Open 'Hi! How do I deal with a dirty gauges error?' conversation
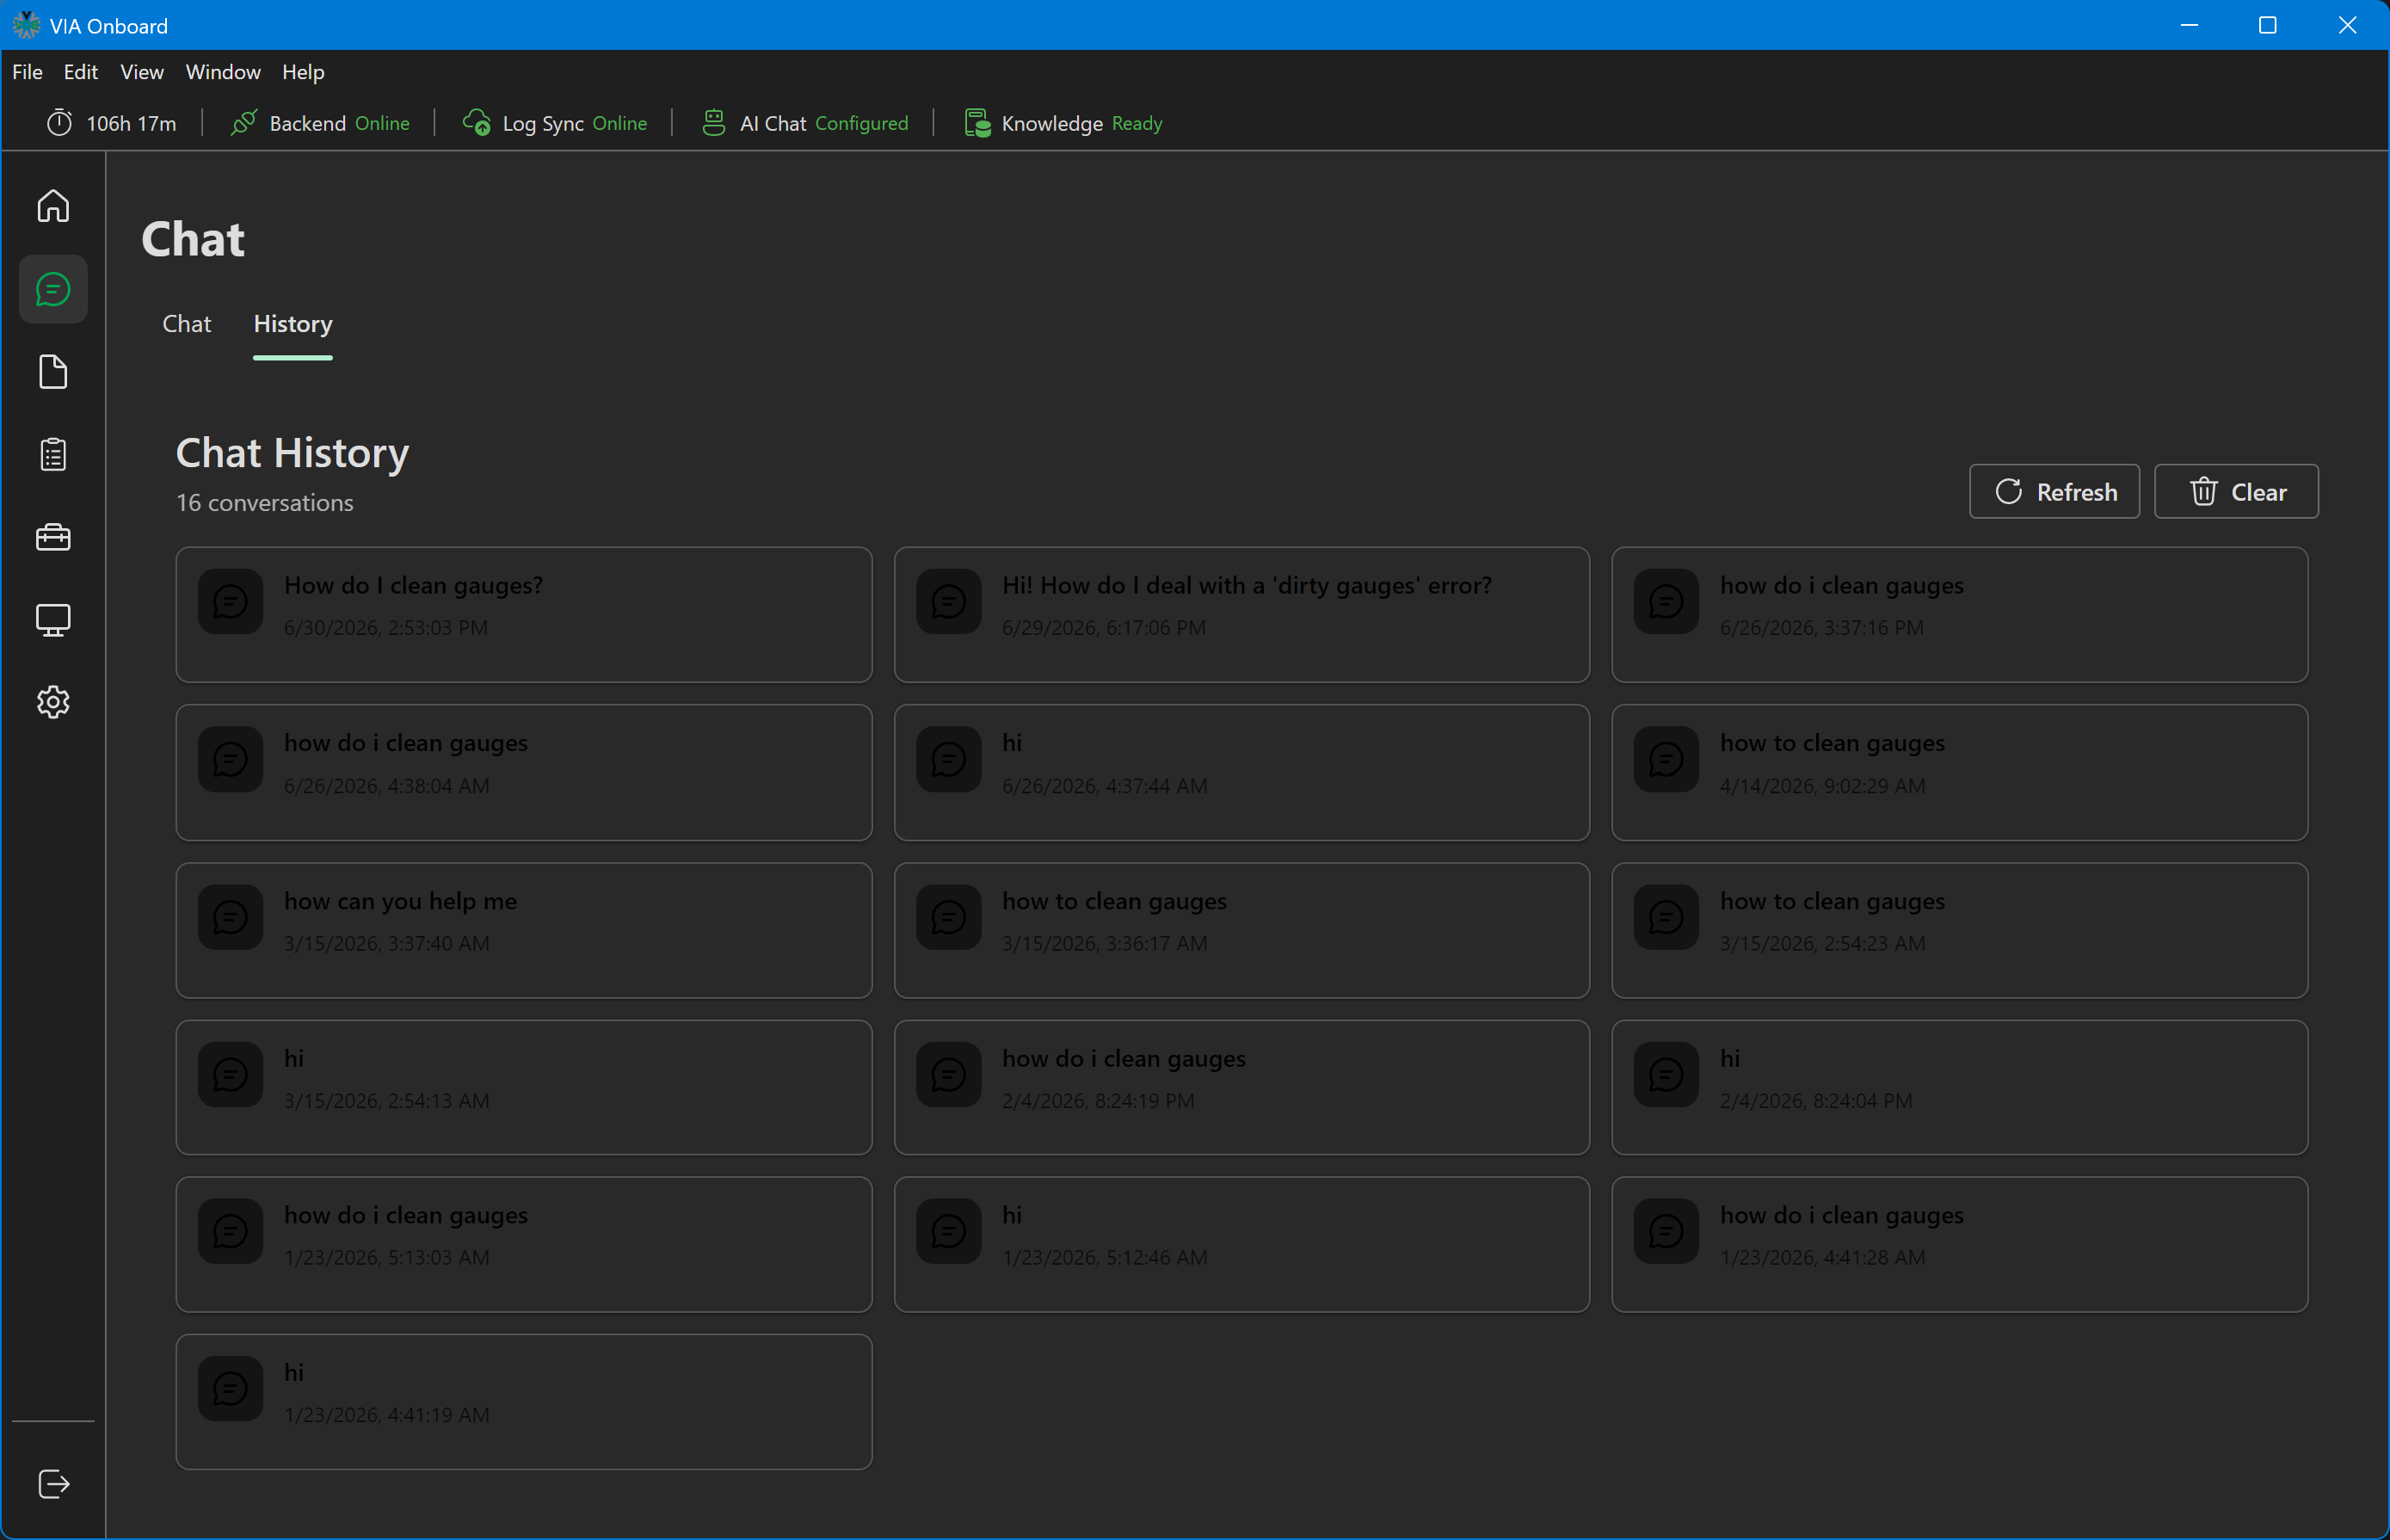Image resolution: width=2390 pixels, height=1540 pixels. 1241,615
